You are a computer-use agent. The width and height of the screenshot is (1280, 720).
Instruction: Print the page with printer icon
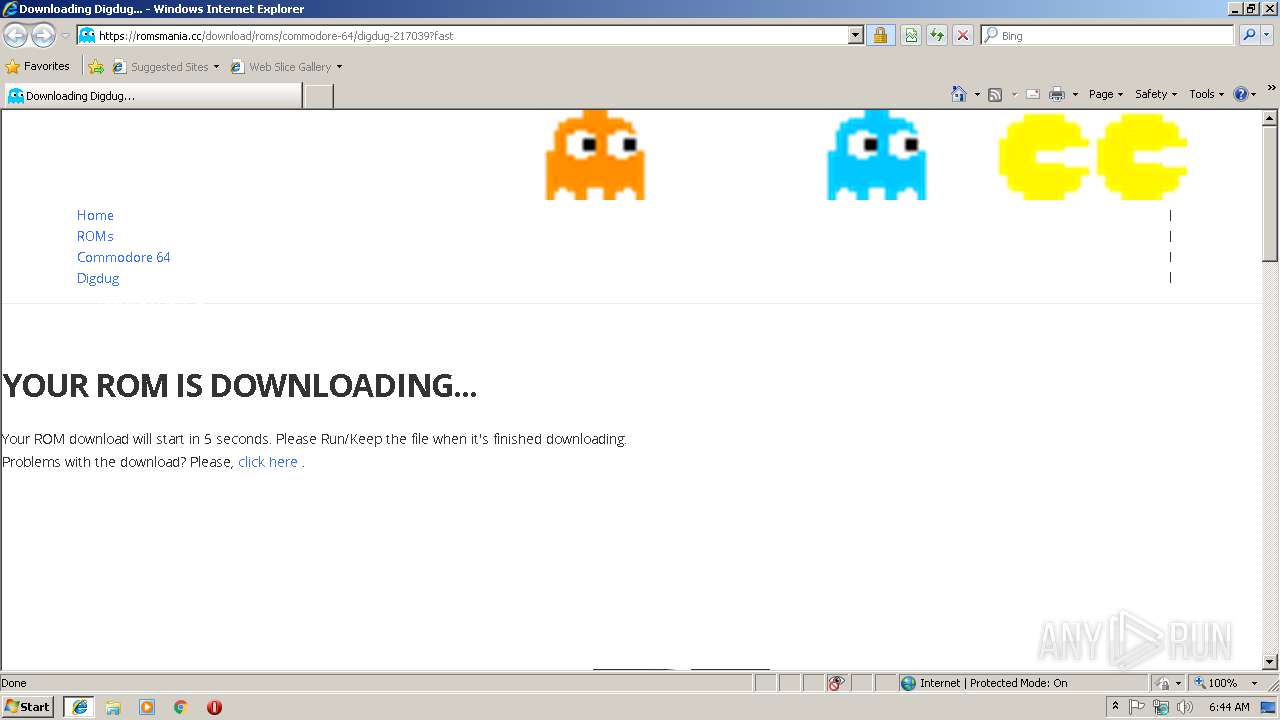1057,94
